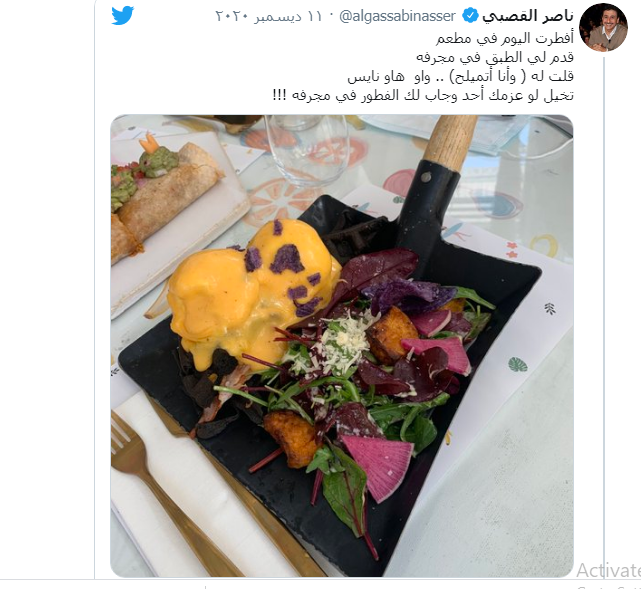Select the line أفطرت اليوم في مطعم
The image size is (641, 589).
tap(505, 38)
